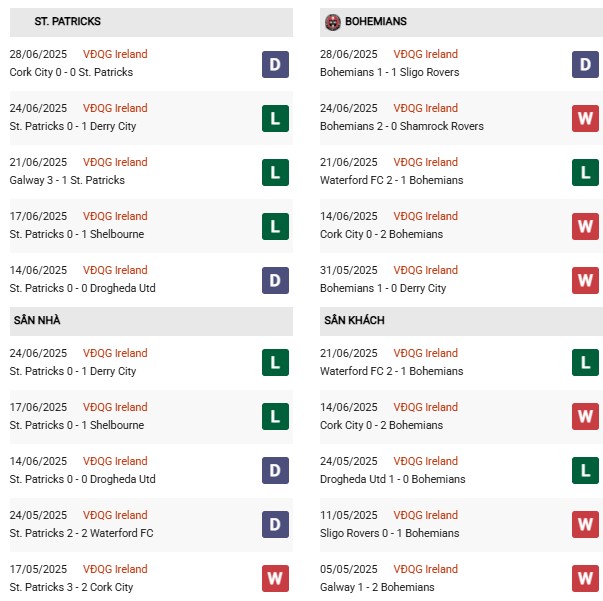Click the W badge for Bohemians 2 - 0 Shamrock Rovers
This screenshot has height=601, width=603.
pyautogui.click(x=585, y=119)
